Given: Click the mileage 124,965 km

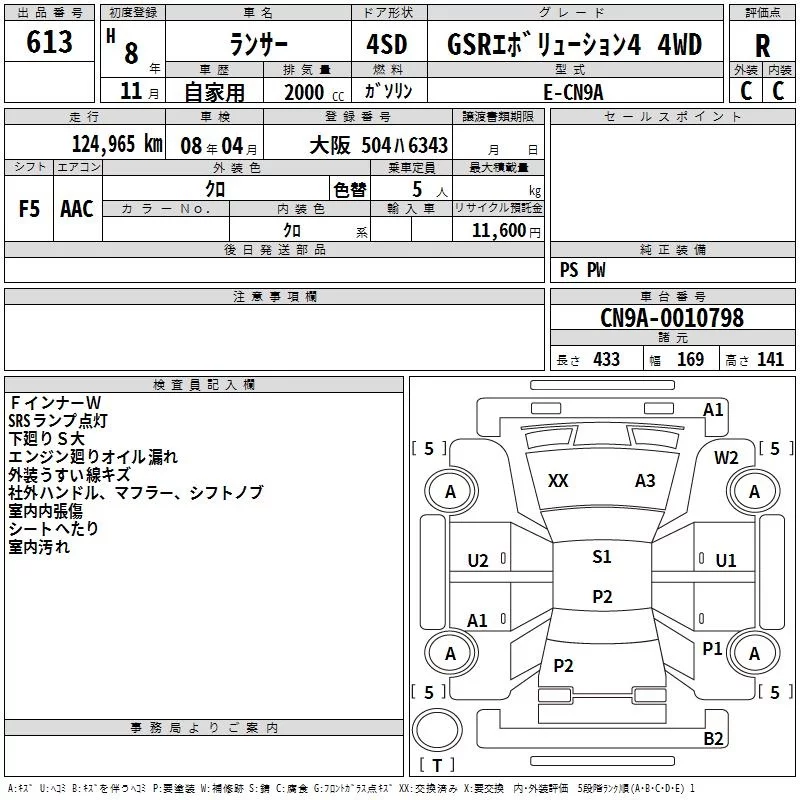Looking at the screenshot, I should click(x=117, y=144).
